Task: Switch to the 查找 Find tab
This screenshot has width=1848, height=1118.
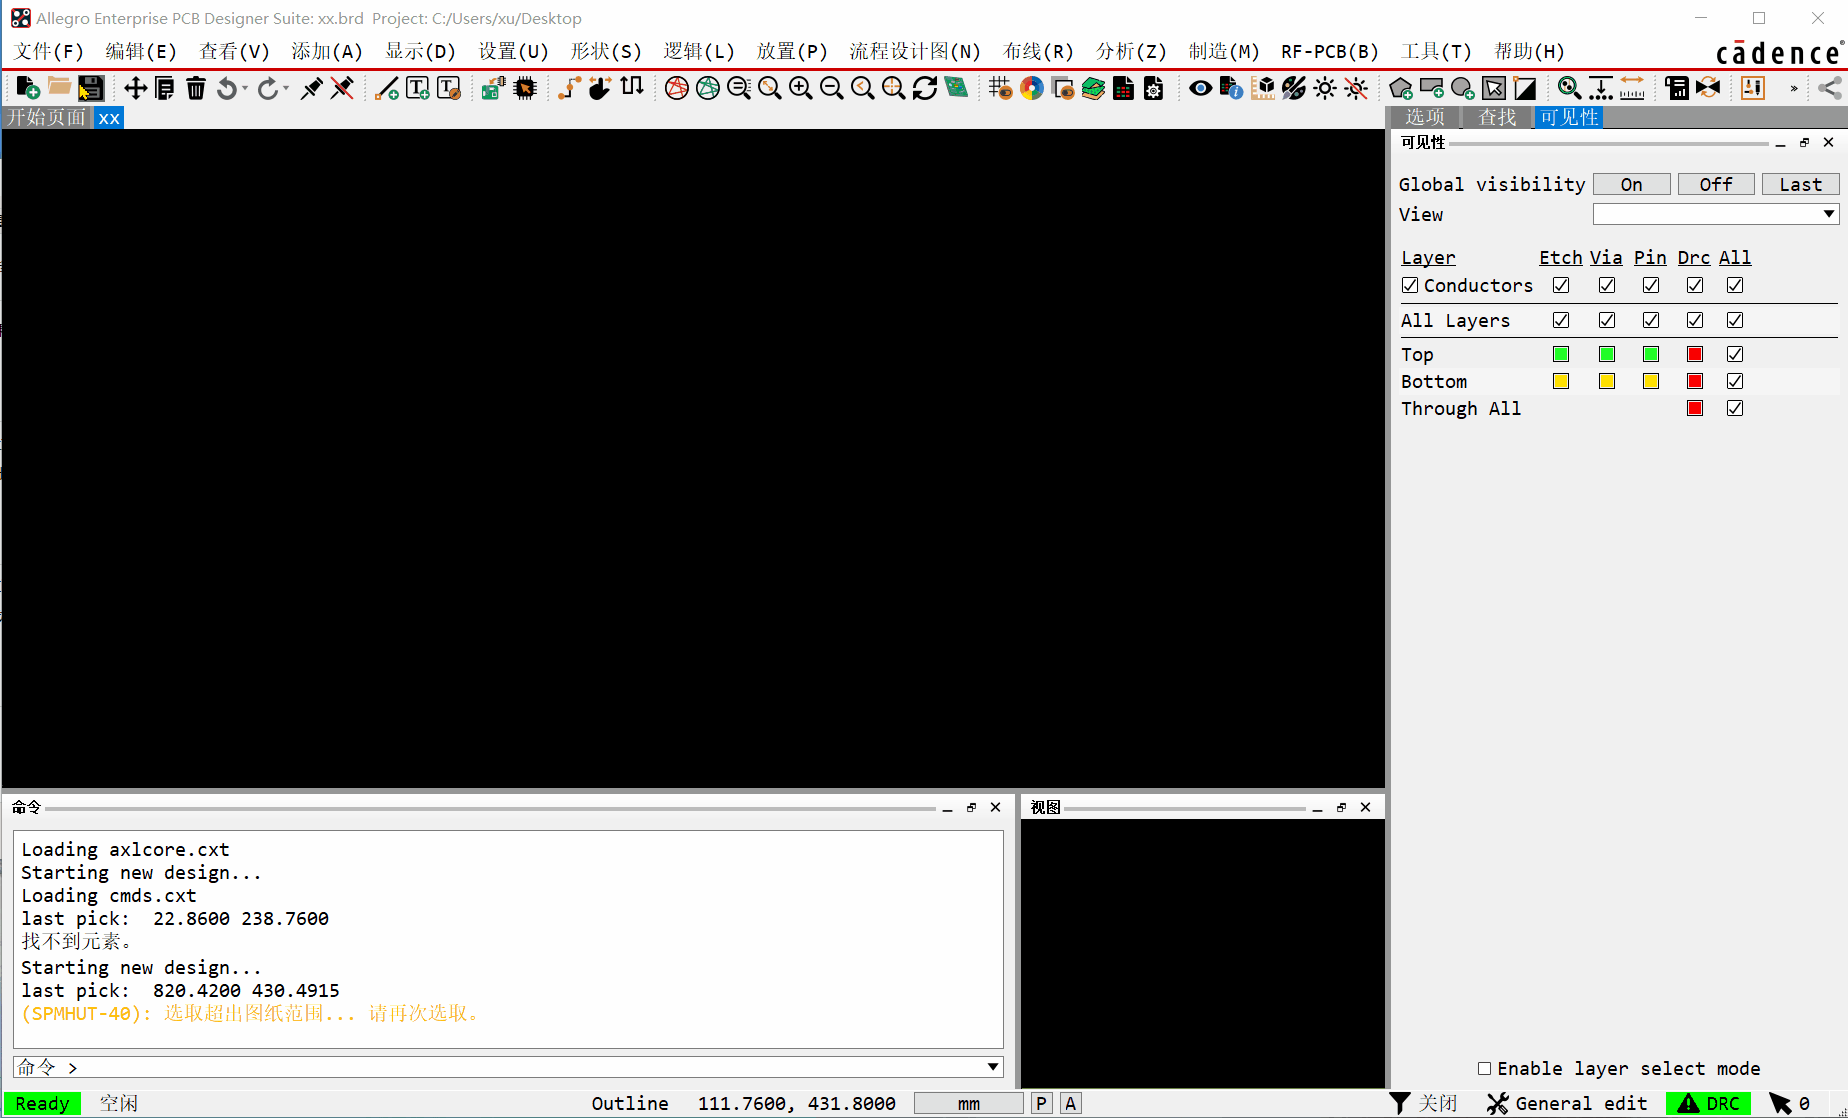Action: (x=1497, y=118)
